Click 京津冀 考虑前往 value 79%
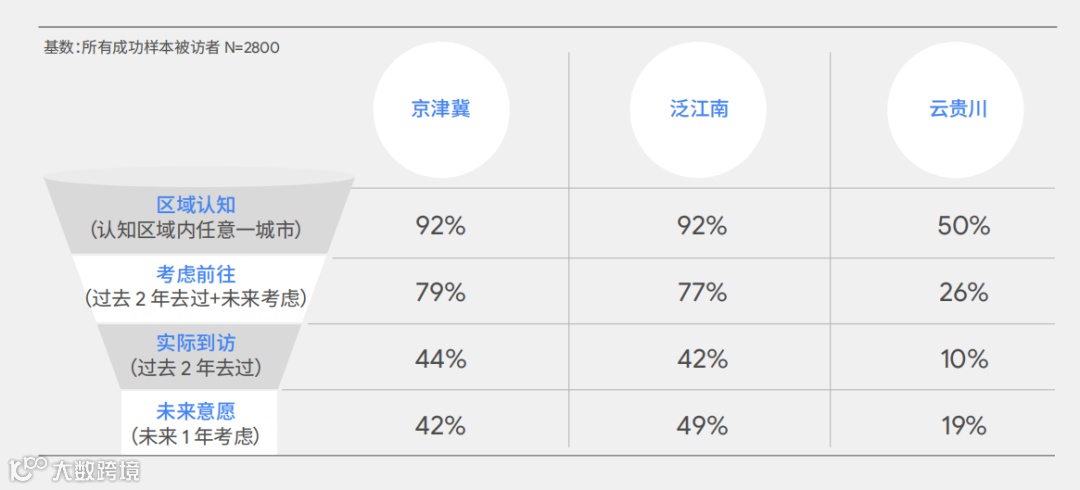Image resolution: width=1080 pixels, height=490 pixels. coord(441,294)
